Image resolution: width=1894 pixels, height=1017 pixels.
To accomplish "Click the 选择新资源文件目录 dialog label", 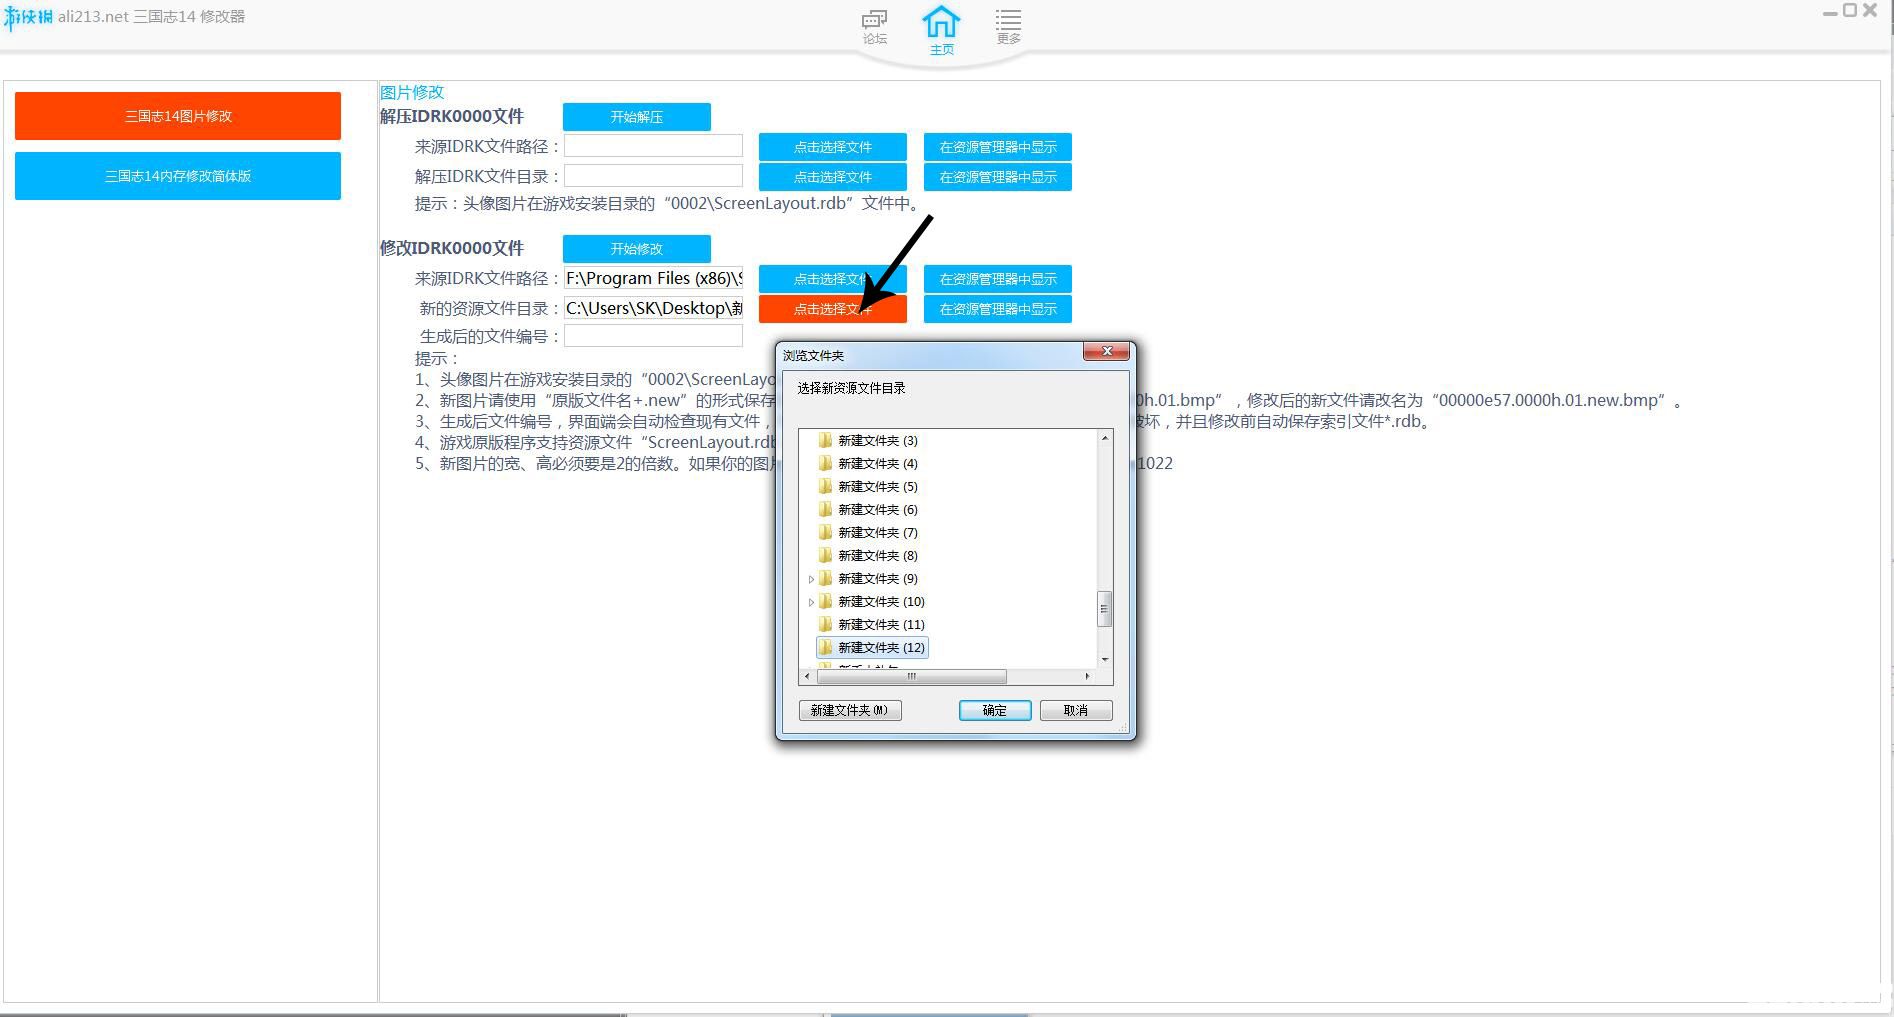I will (x=852, y=388).
